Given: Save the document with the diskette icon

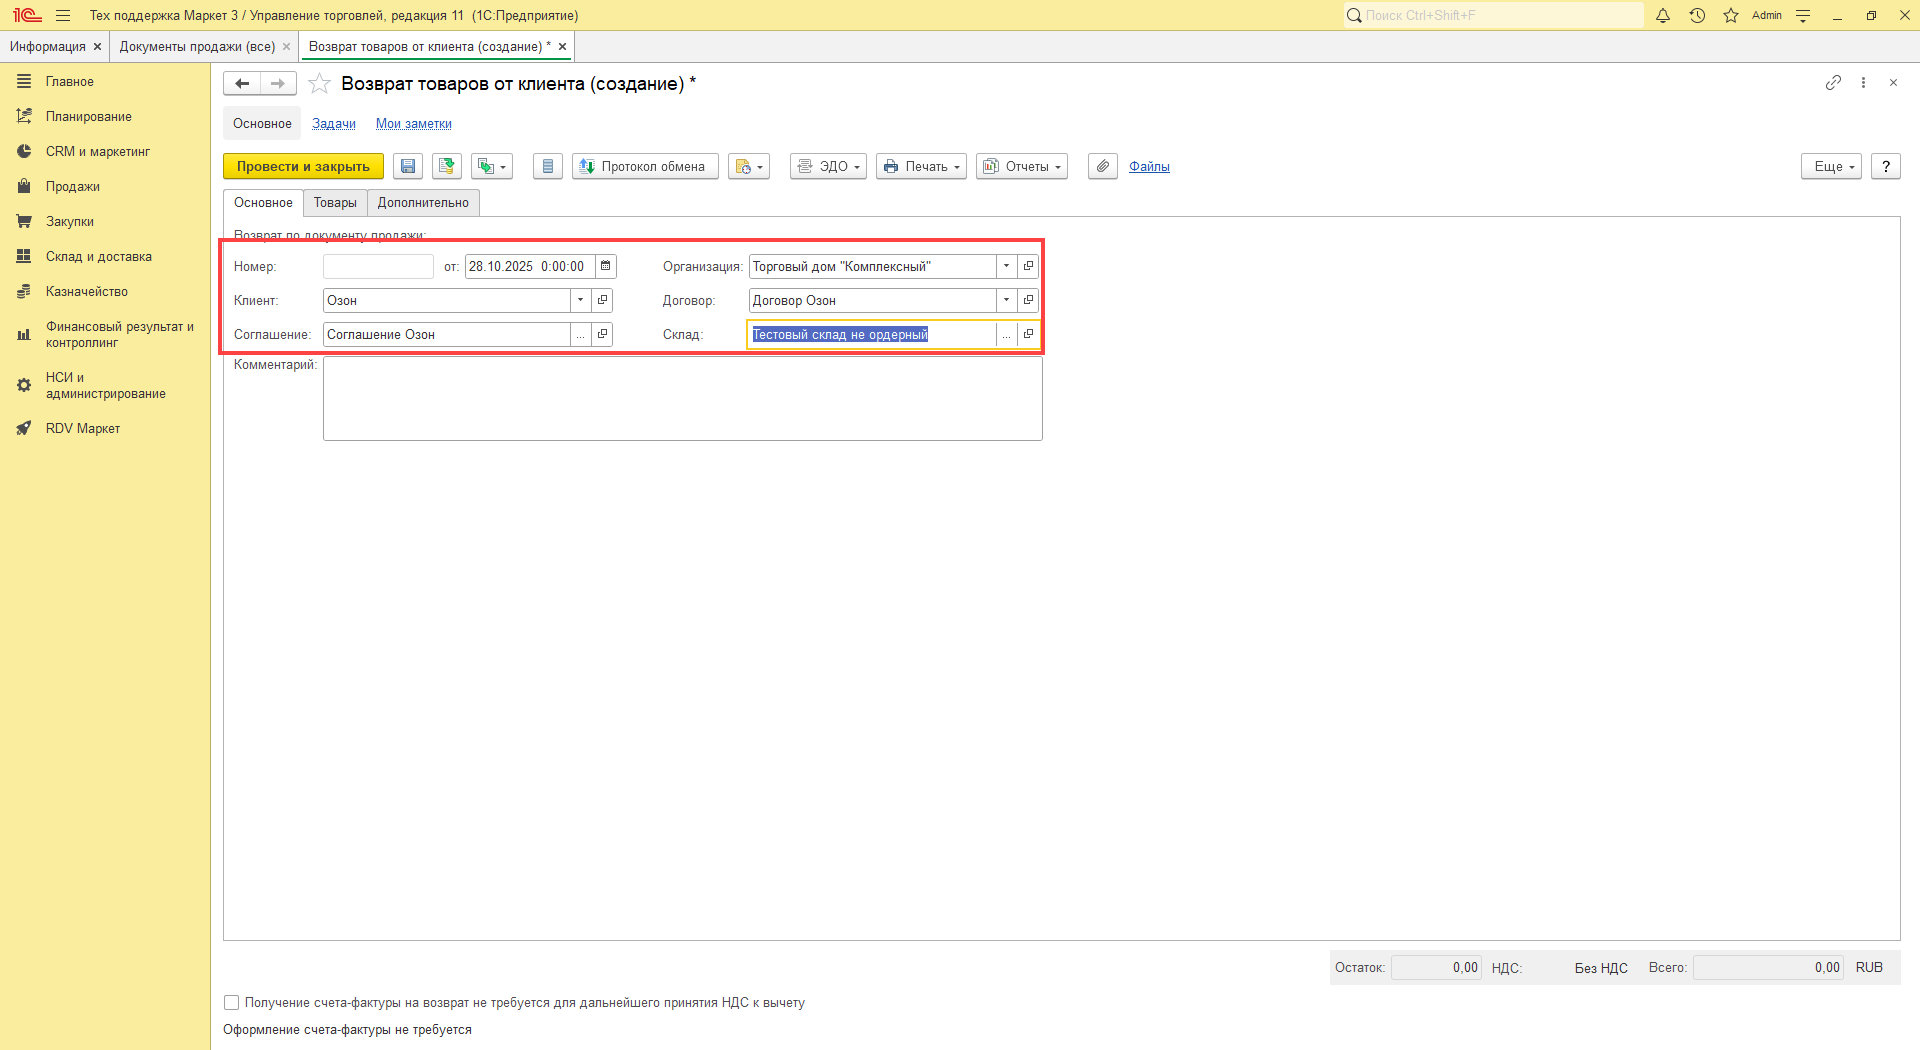Looking at the screenshot, I should (408, 166).
